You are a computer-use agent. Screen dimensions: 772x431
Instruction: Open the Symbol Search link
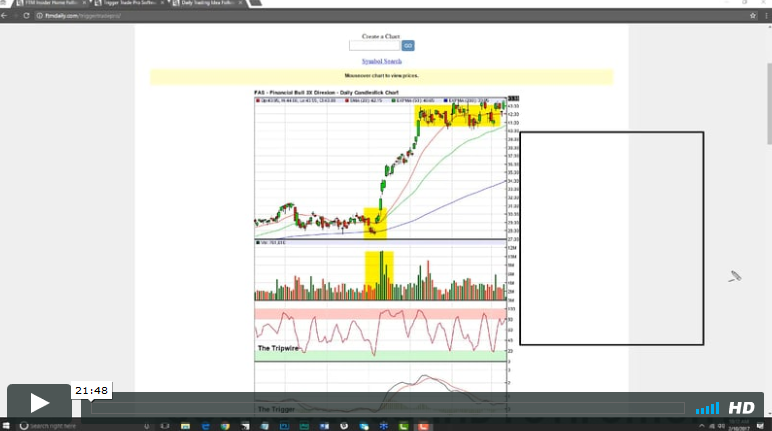pyautogui.click(x=381, y=61)
